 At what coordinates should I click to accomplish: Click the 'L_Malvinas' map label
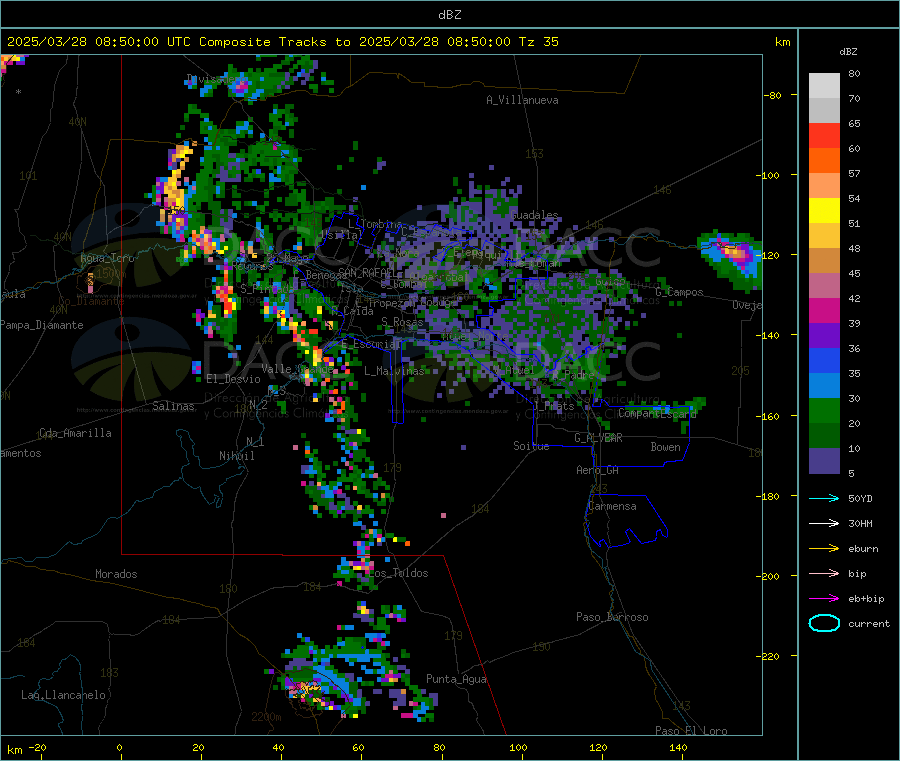click(x=394, y=371)
